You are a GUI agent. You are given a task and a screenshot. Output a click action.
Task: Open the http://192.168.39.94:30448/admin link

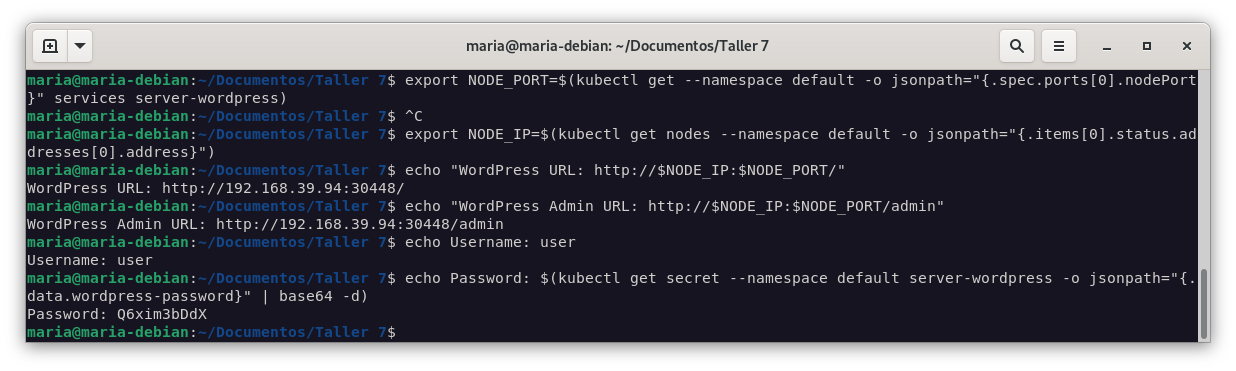point(360,224)
